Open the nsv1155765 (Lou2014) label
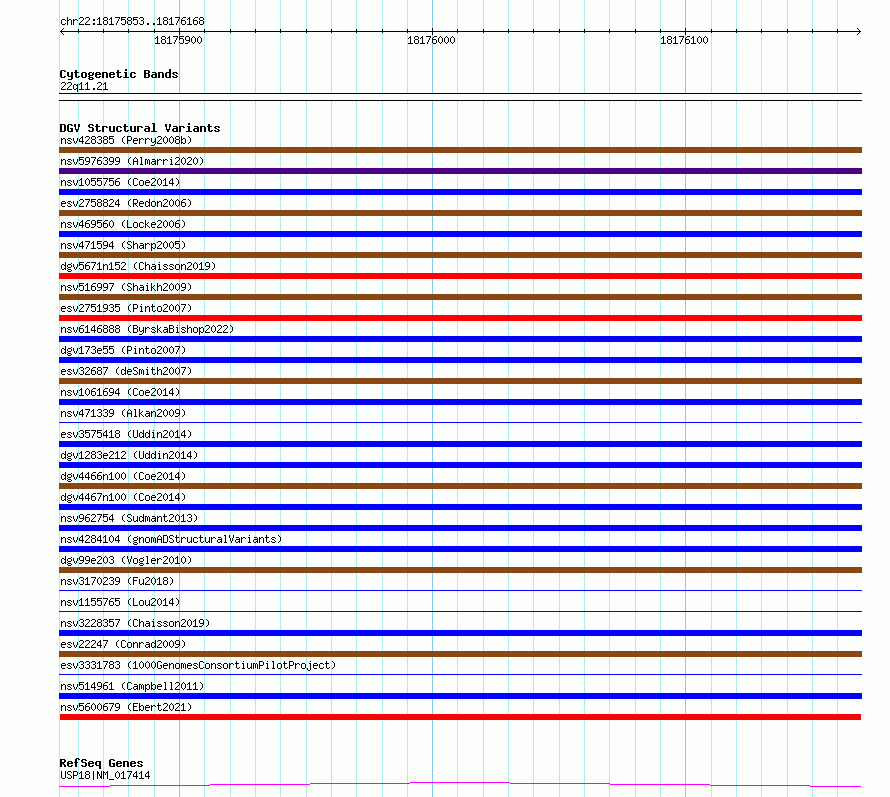Image resolution: width=890 pixels, height=797 pixels. click(x=120, y=602)
